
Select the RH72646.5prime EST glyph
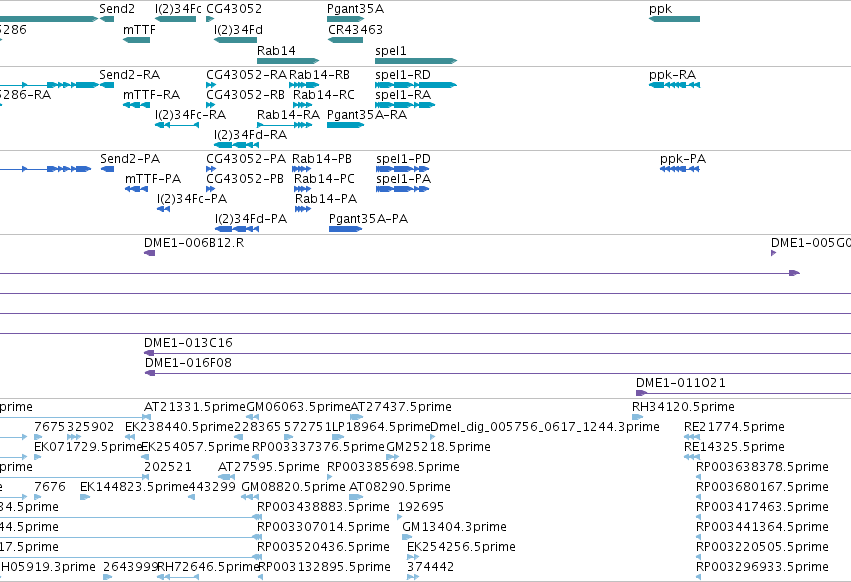178,577
